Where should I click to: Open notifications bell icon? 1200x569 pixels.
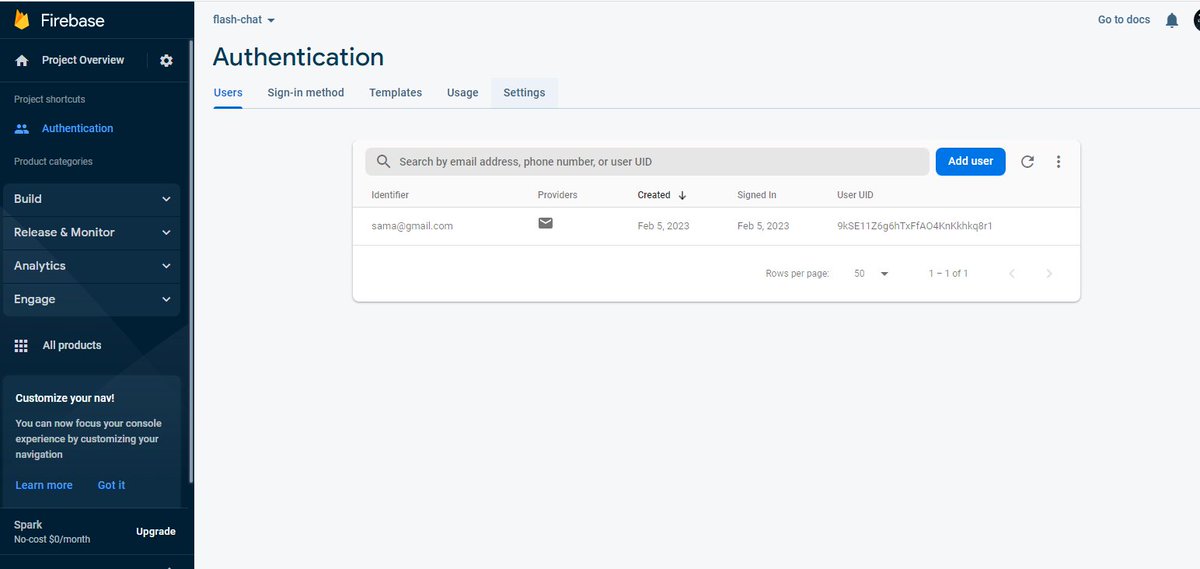point(1172,20)
